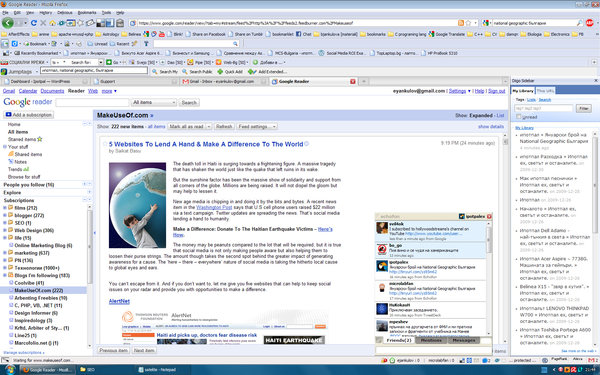This screenshot has width=600, height=375.
Task: Reload the page with the blue Reload icon
Action: pos(34,23)
